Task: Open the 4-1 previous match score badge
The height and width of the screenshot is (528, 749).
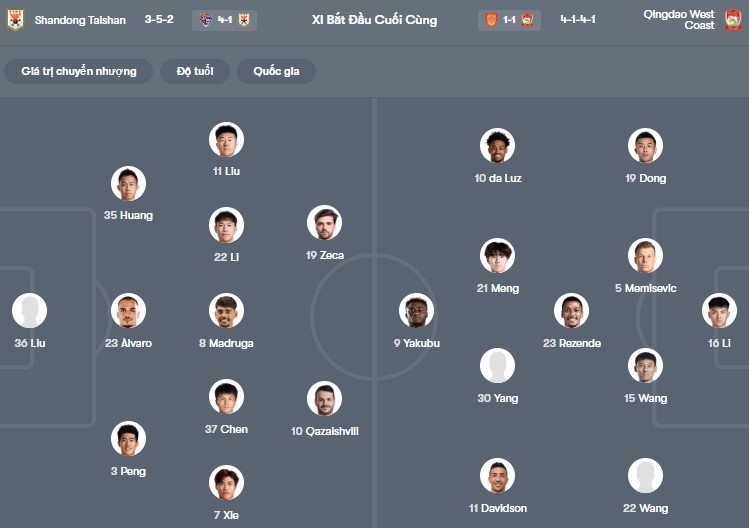Action: pos(224,20)
